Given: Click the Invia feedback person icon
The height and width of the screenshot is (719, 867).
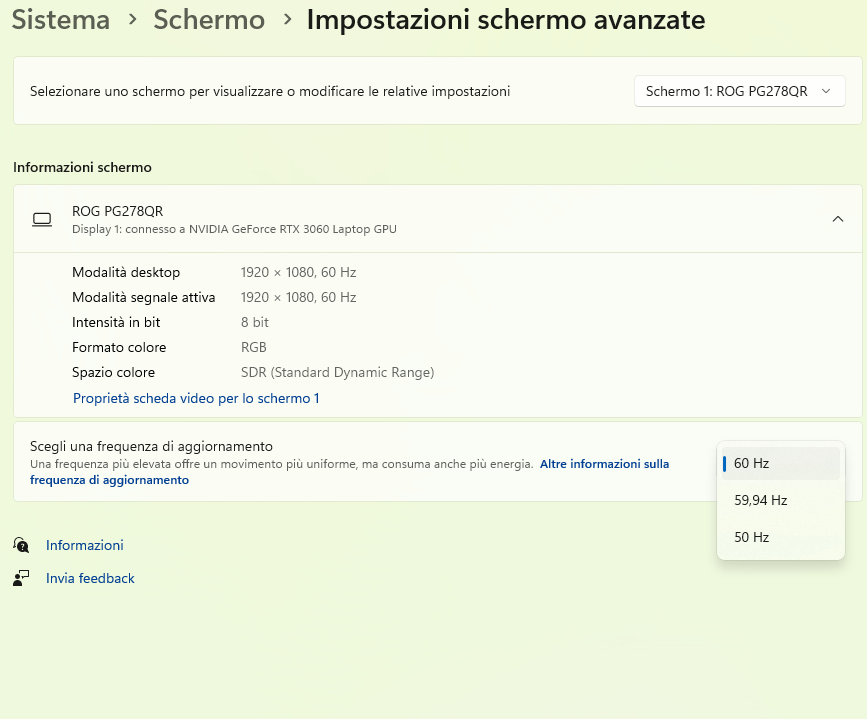Looking at the screenshot, I should pos(21,579).
